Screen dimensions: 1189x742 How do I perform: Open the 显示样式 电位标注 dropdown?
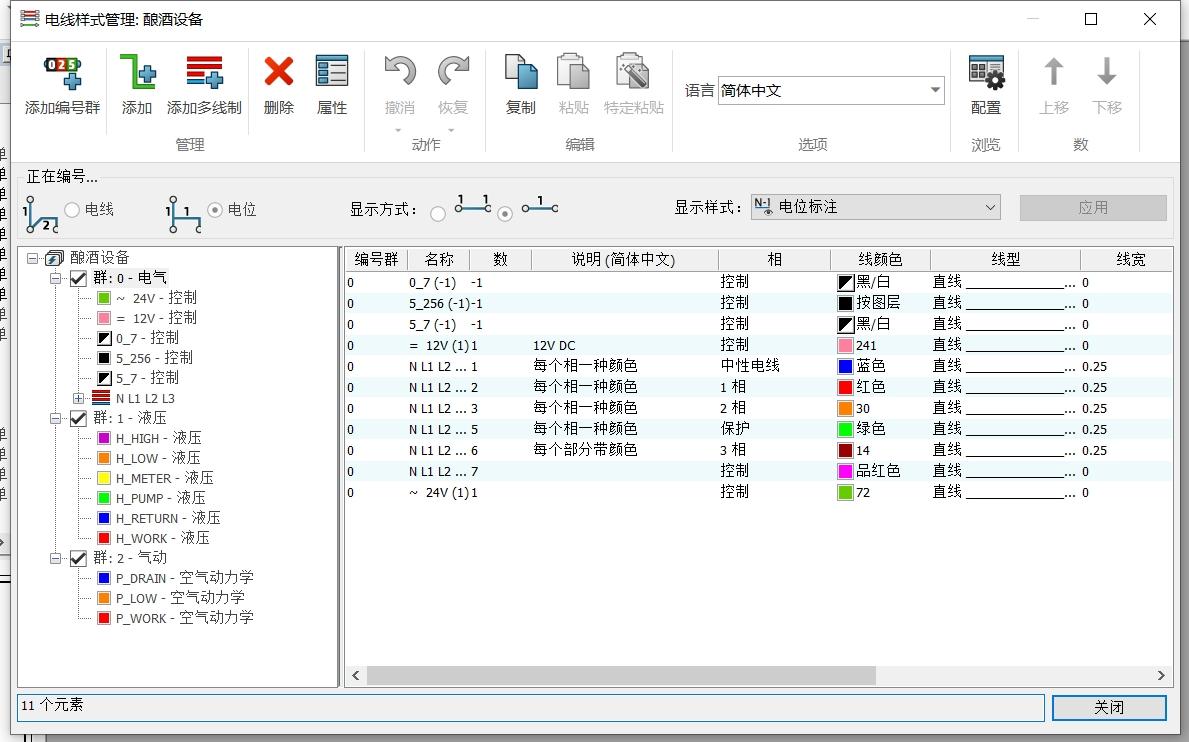[990, 207]
